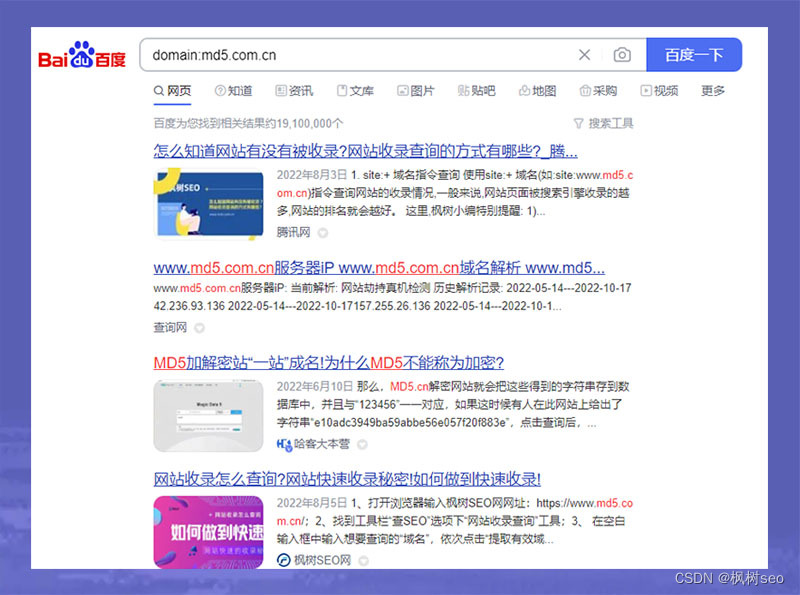Open result MD5加解密站一站成名

pos(329,363)
